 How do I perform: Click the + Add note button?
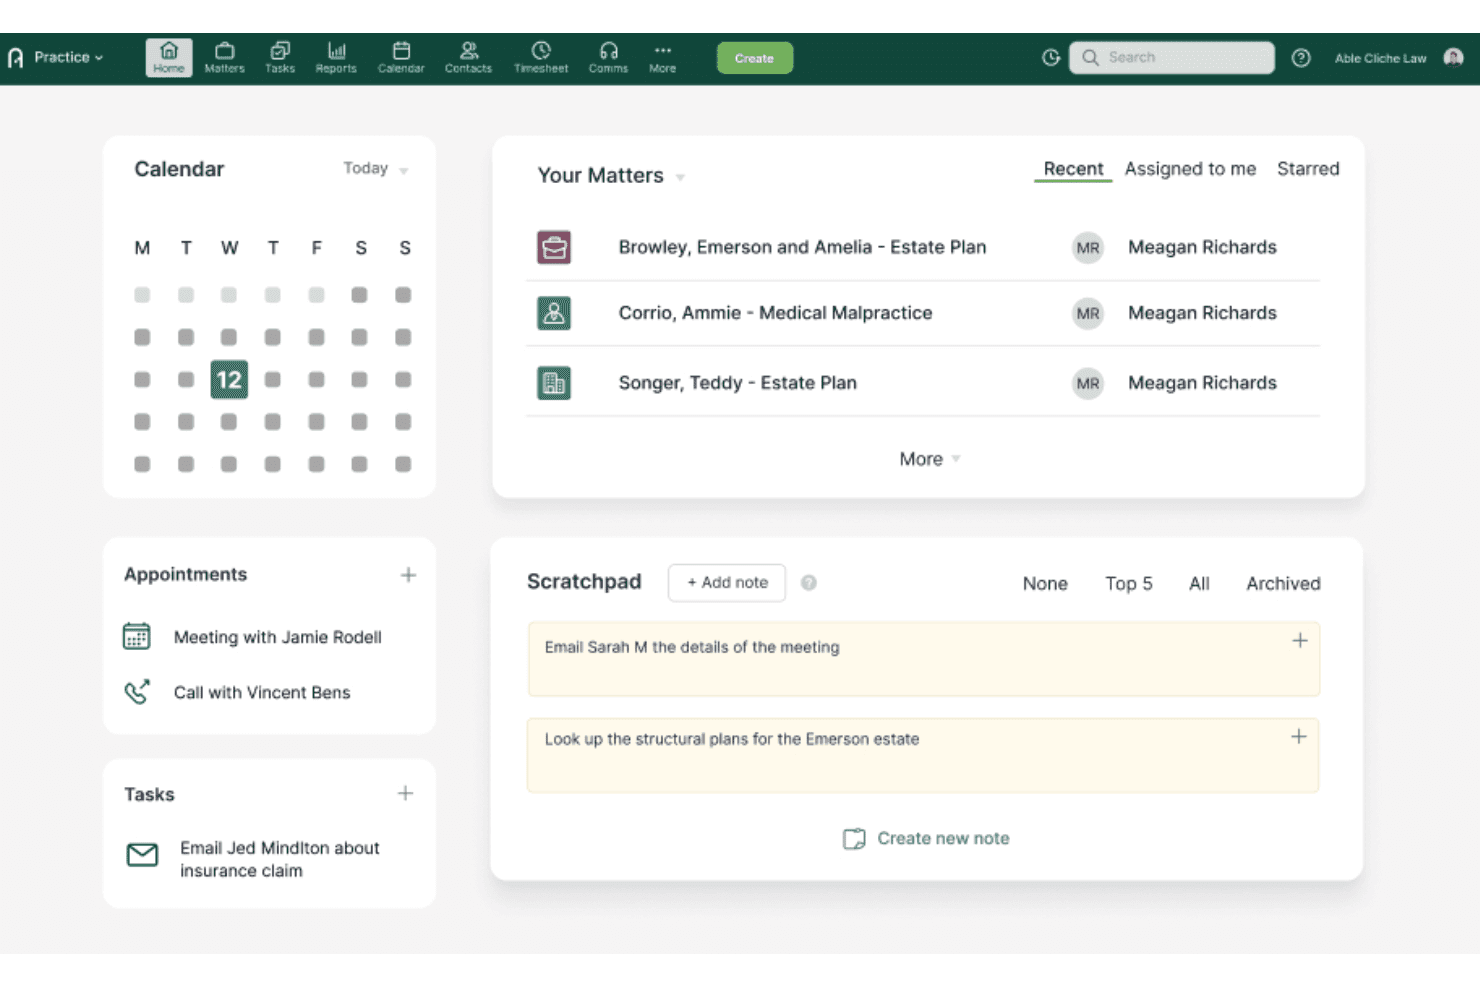point(727,583)
